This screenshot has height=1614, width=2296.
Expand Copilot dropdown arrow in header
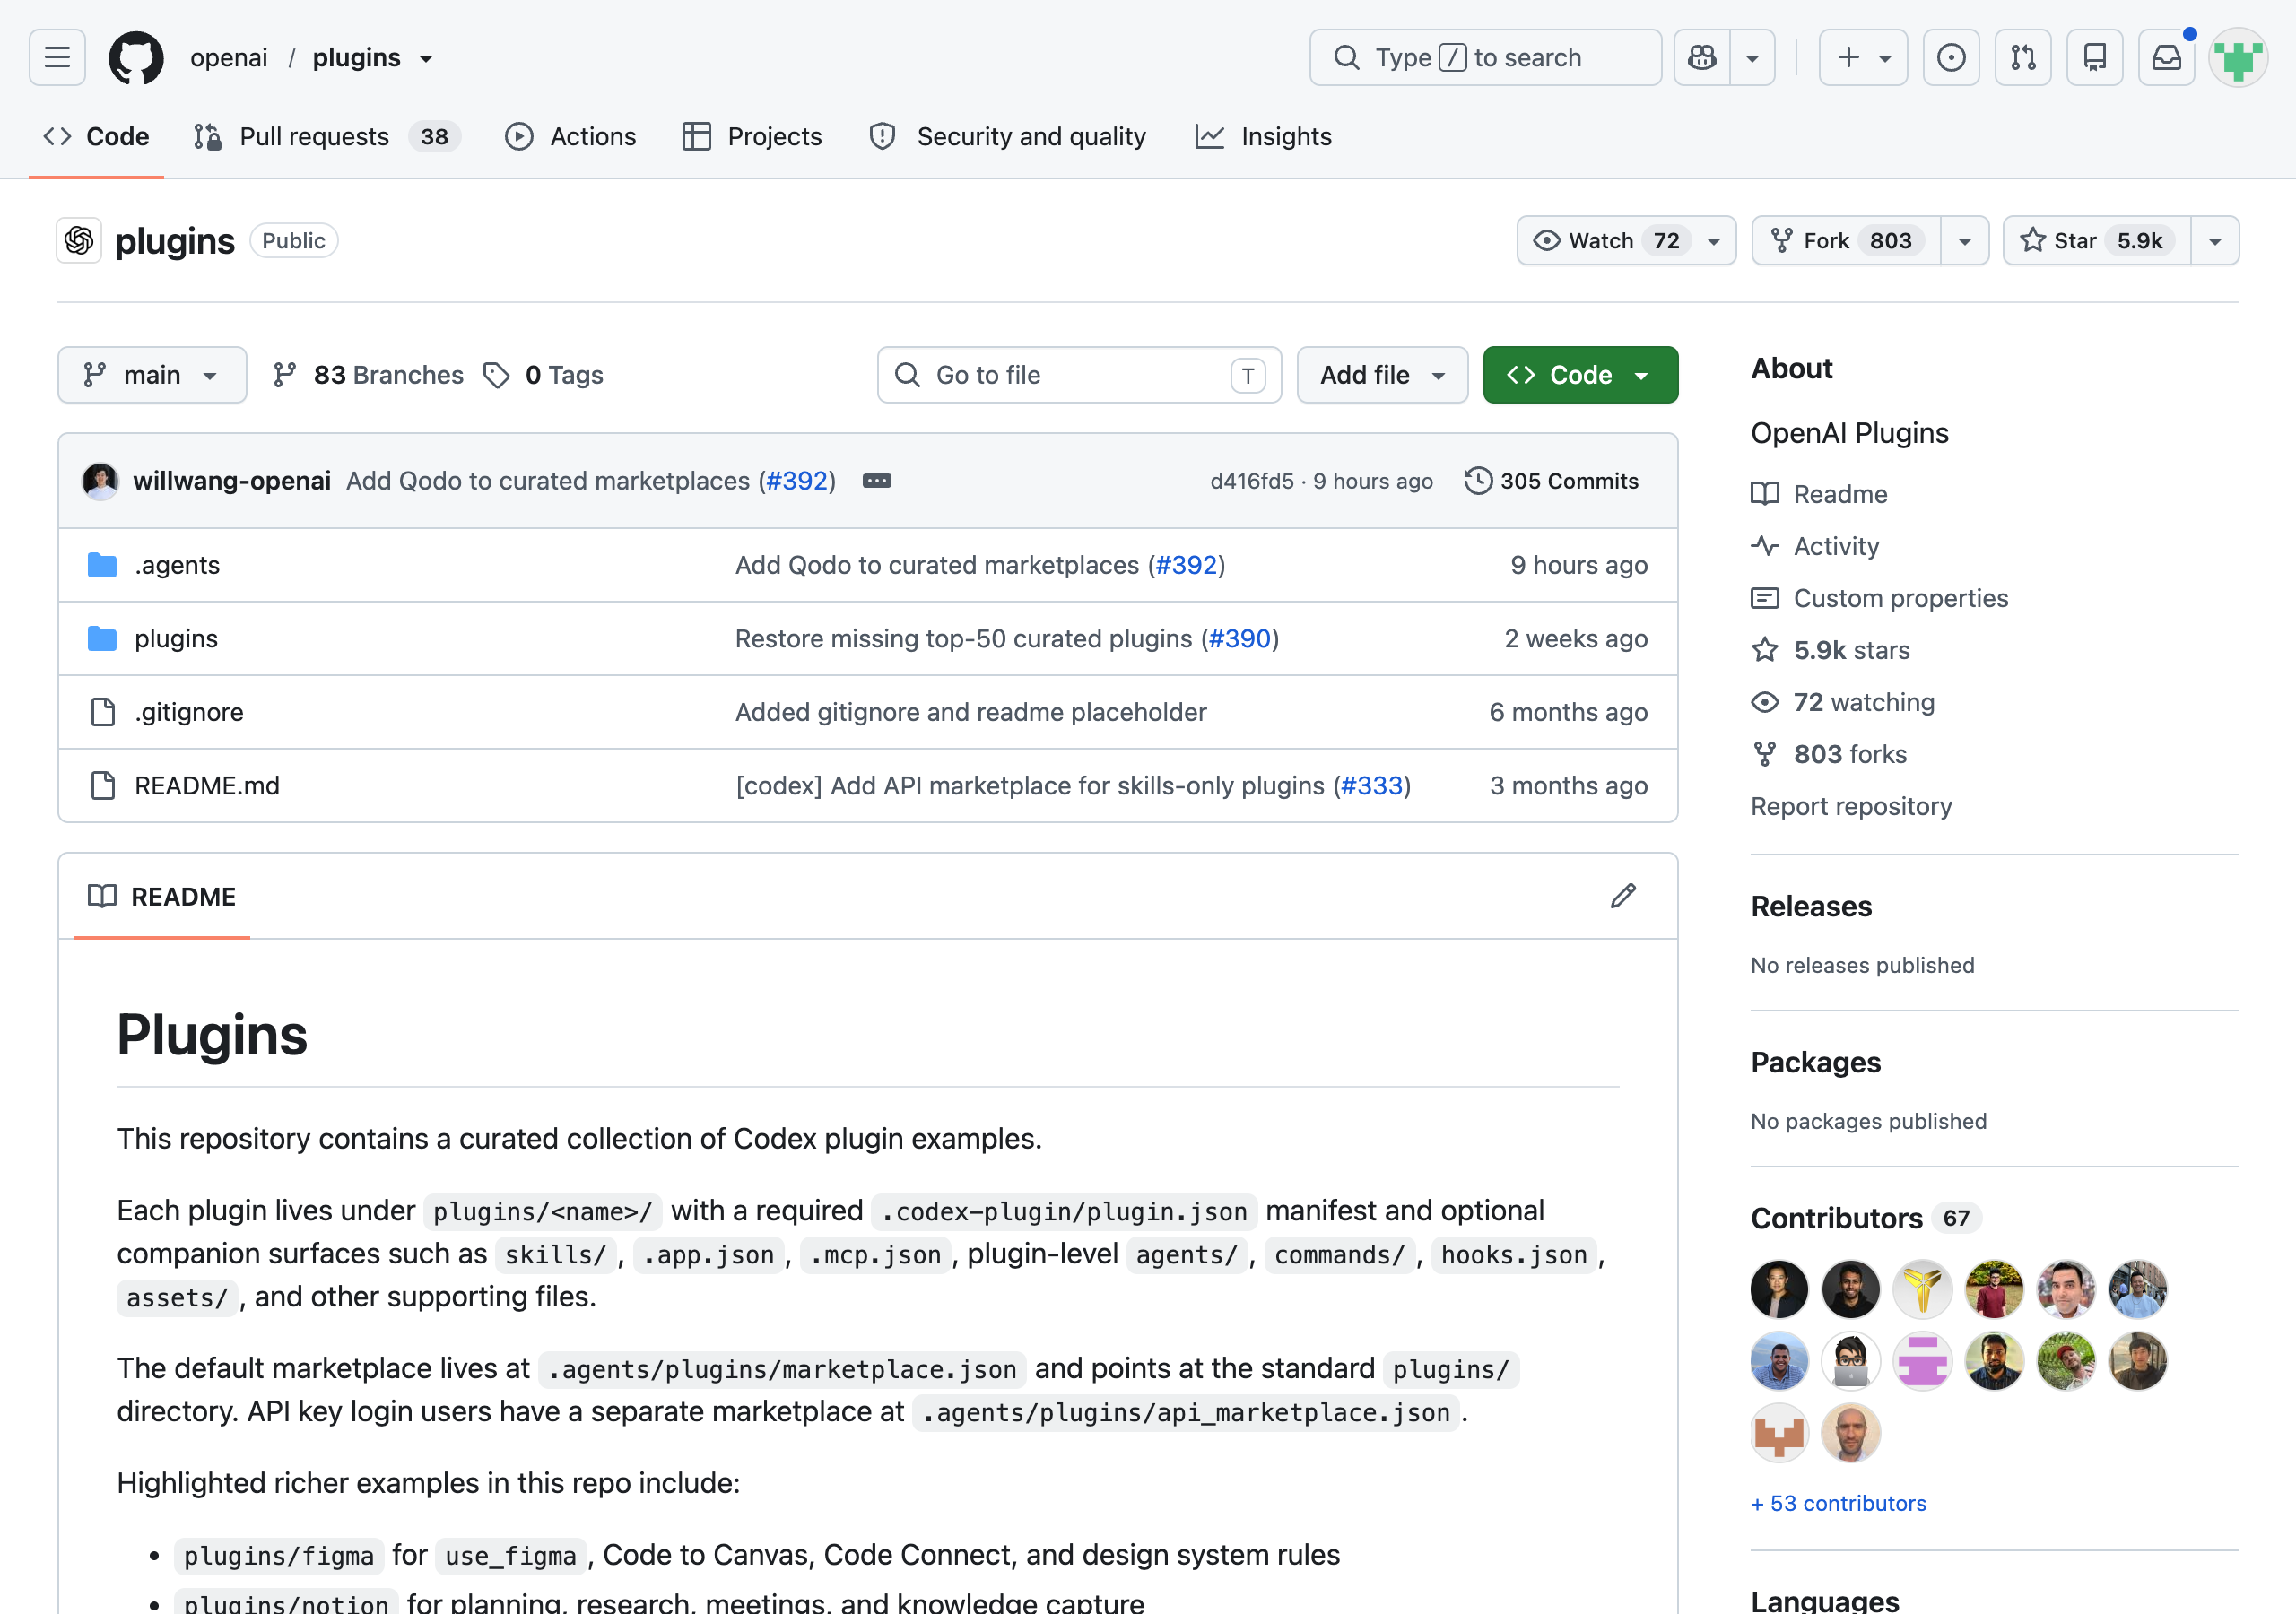1752,57
